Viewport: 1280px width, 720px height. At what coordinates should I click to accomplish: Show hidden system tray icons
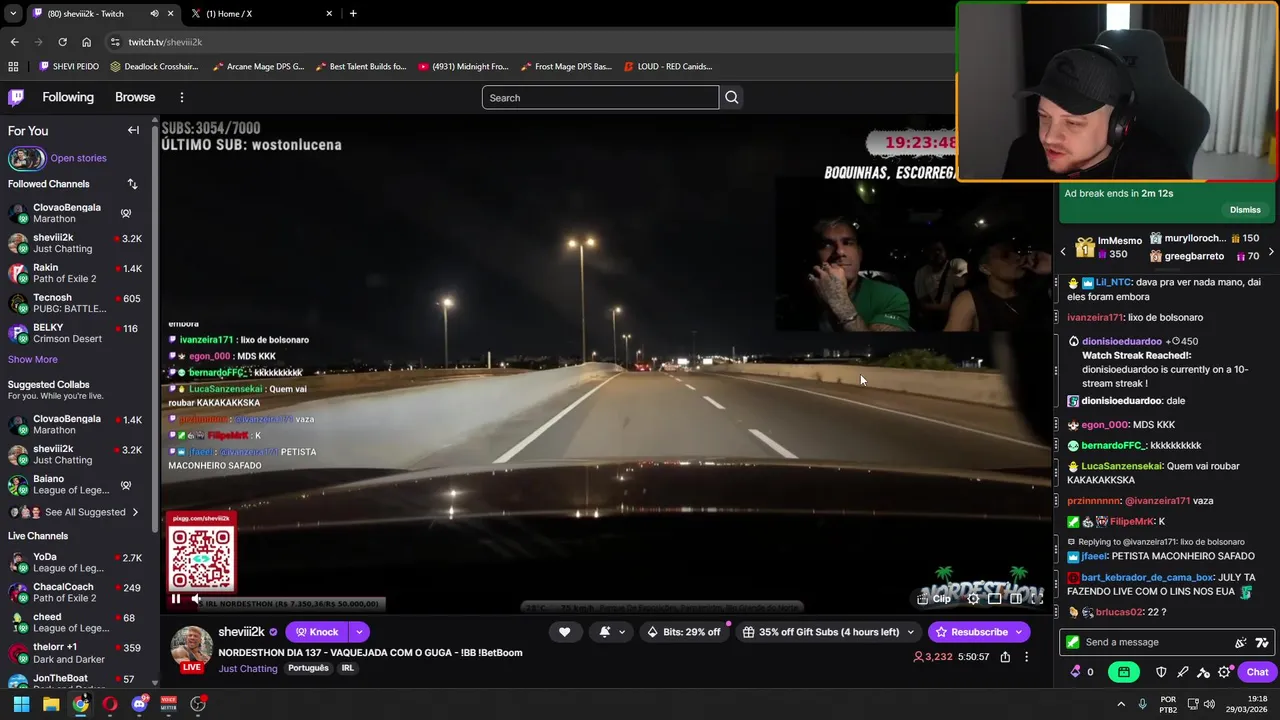pyautogui.click(x=1120, y=704)
